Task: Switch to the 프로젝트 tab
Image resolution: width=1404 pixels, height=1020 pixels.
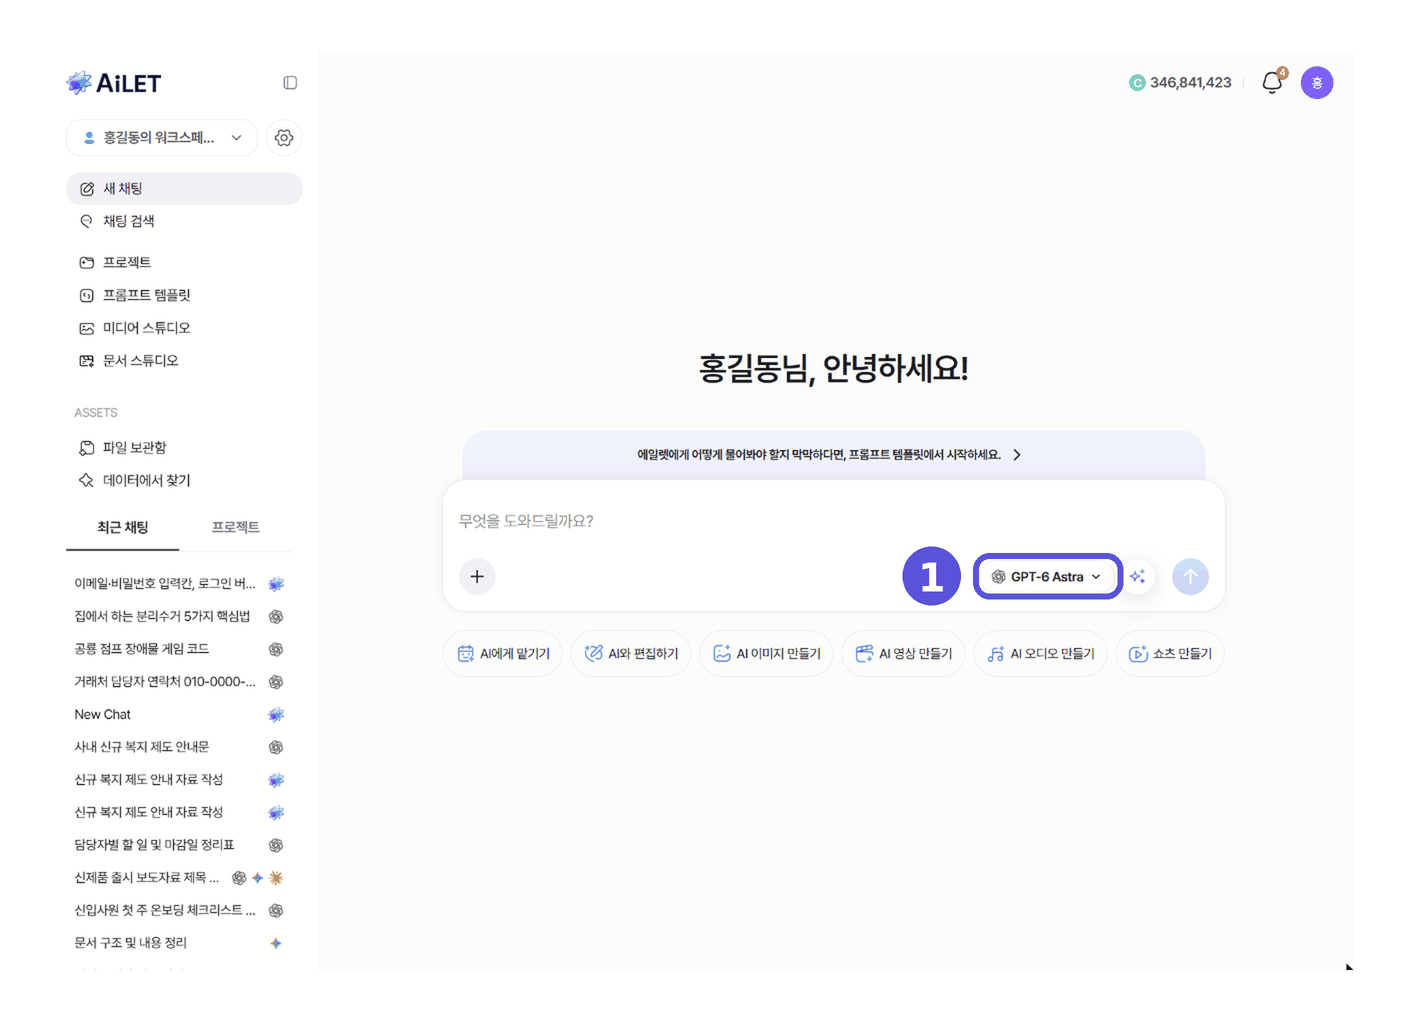Action: tap(236, 528)
